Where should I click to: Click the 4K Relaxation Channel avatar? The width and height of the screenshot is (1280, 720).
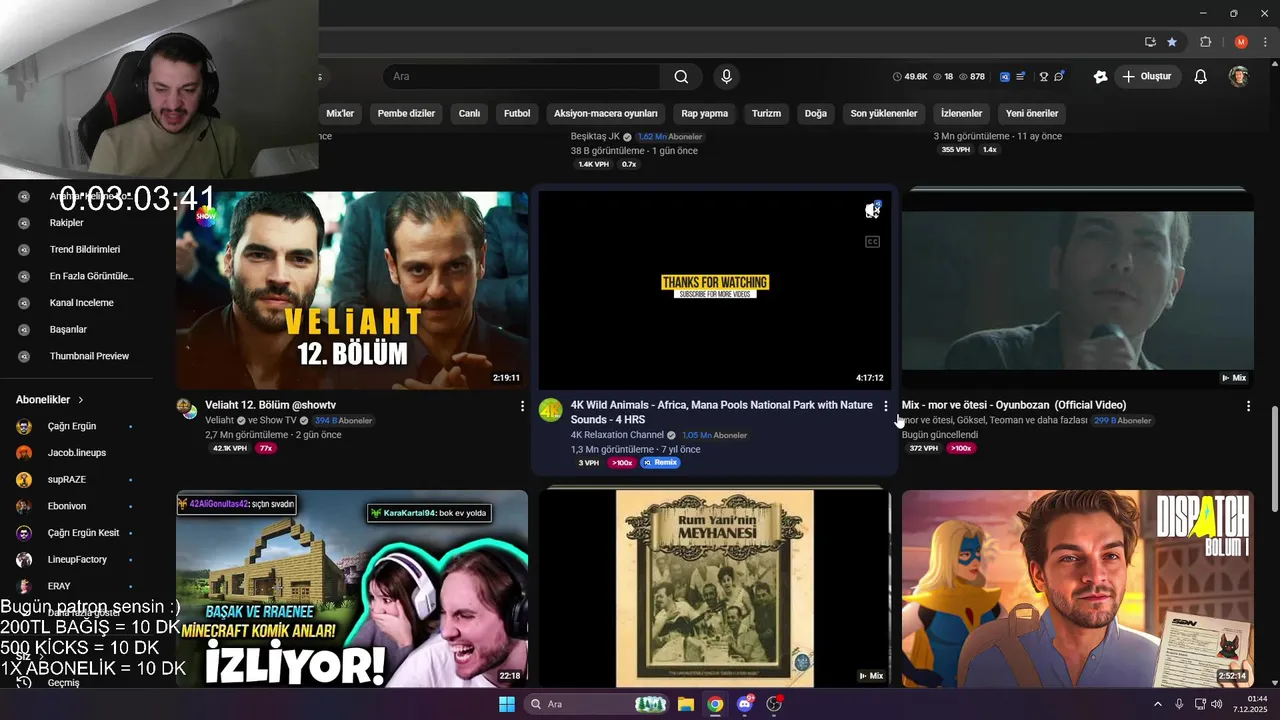point(550,410)
